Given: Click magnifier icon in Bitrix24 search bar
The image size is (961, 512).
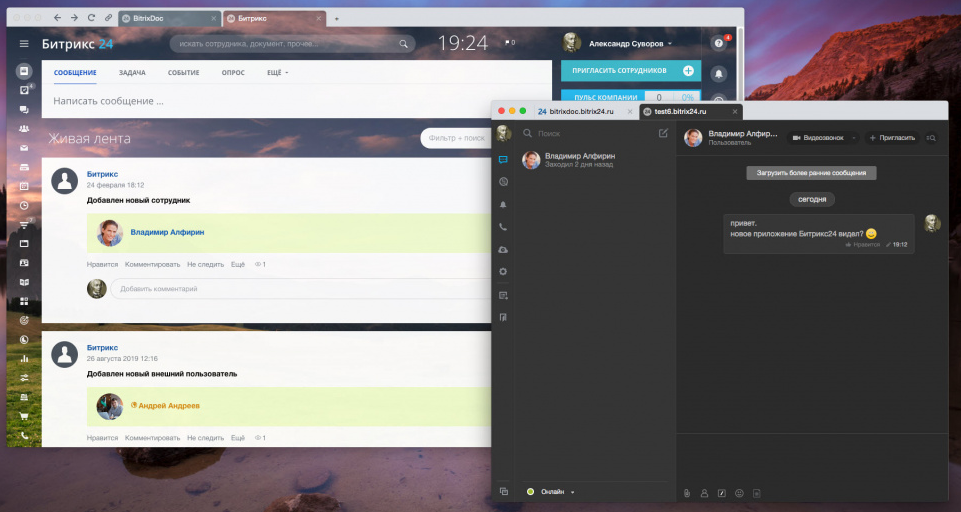Looking at the screenshot, I should tap(403, 44).
